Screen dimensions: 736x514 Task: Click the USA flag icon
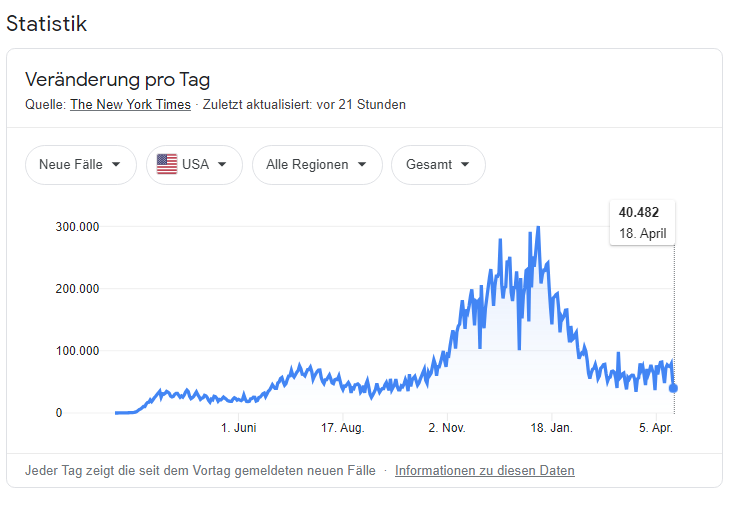(167, 165)
